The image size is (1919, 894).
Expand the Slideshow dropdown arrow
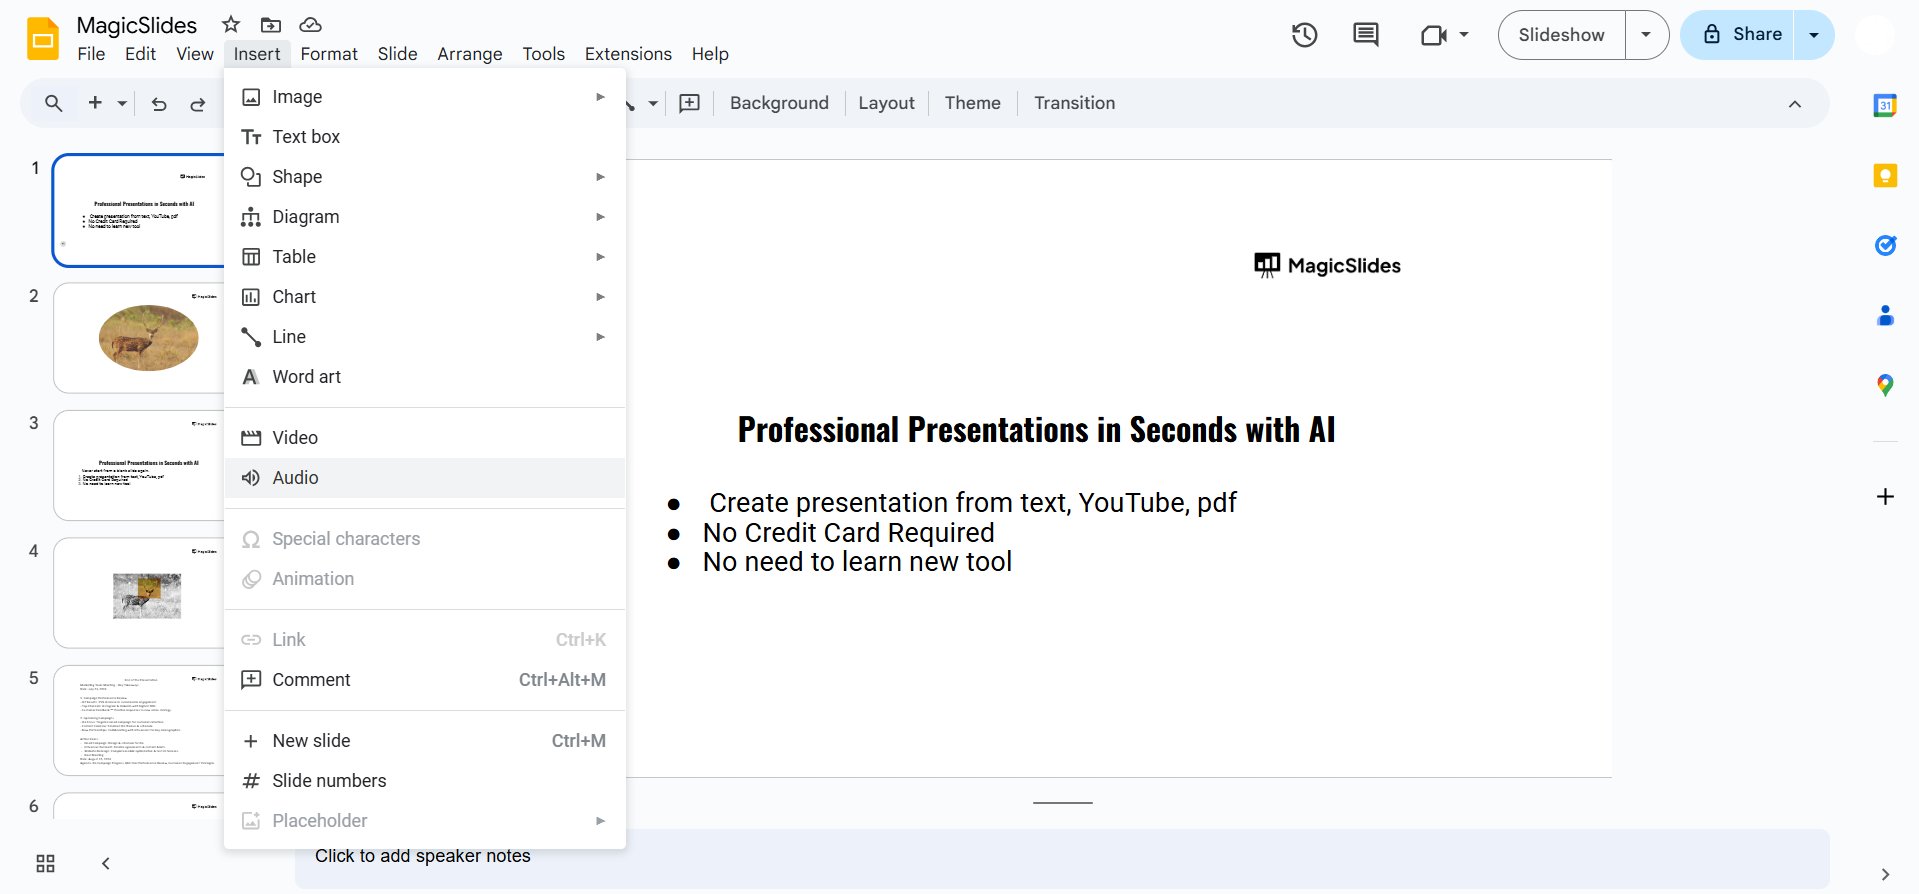(1646, 35)
